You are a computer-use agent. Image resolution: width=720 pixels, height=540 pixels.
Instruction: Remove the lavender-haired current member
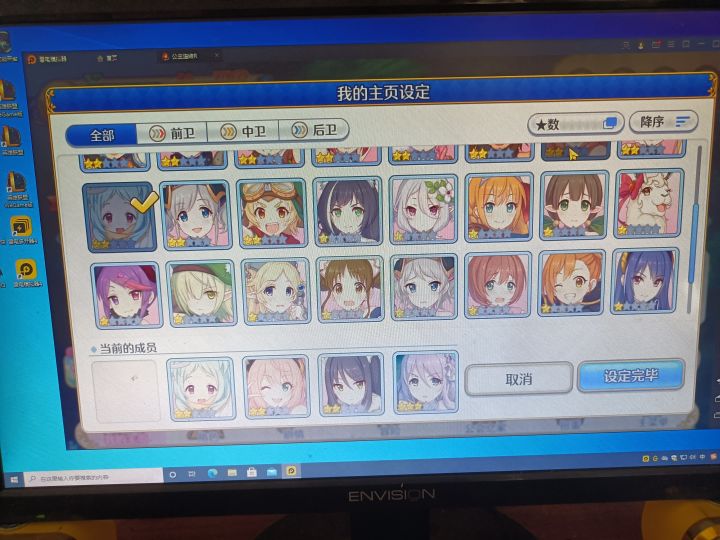(x=425, y=382)
